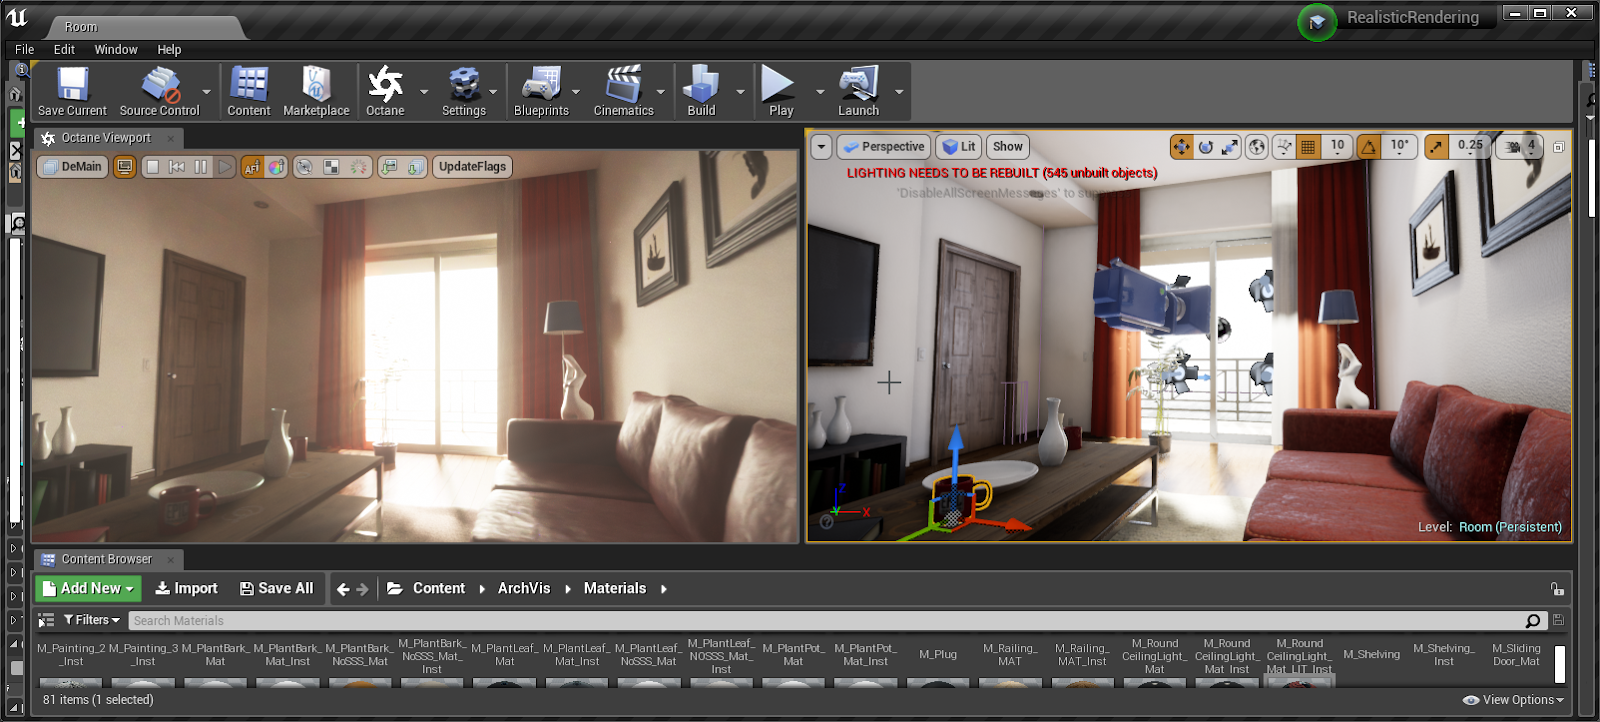This screenshot has height=722, width=1600.
Task: Click the Build toolbar icon
Action: (x=701, y=91)
